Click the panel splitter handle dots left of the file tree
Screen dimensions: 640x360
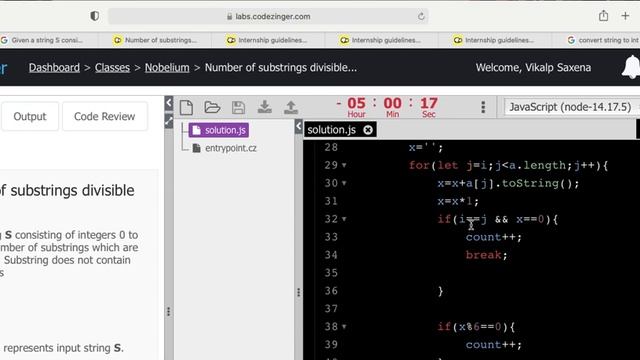point(169,312)
